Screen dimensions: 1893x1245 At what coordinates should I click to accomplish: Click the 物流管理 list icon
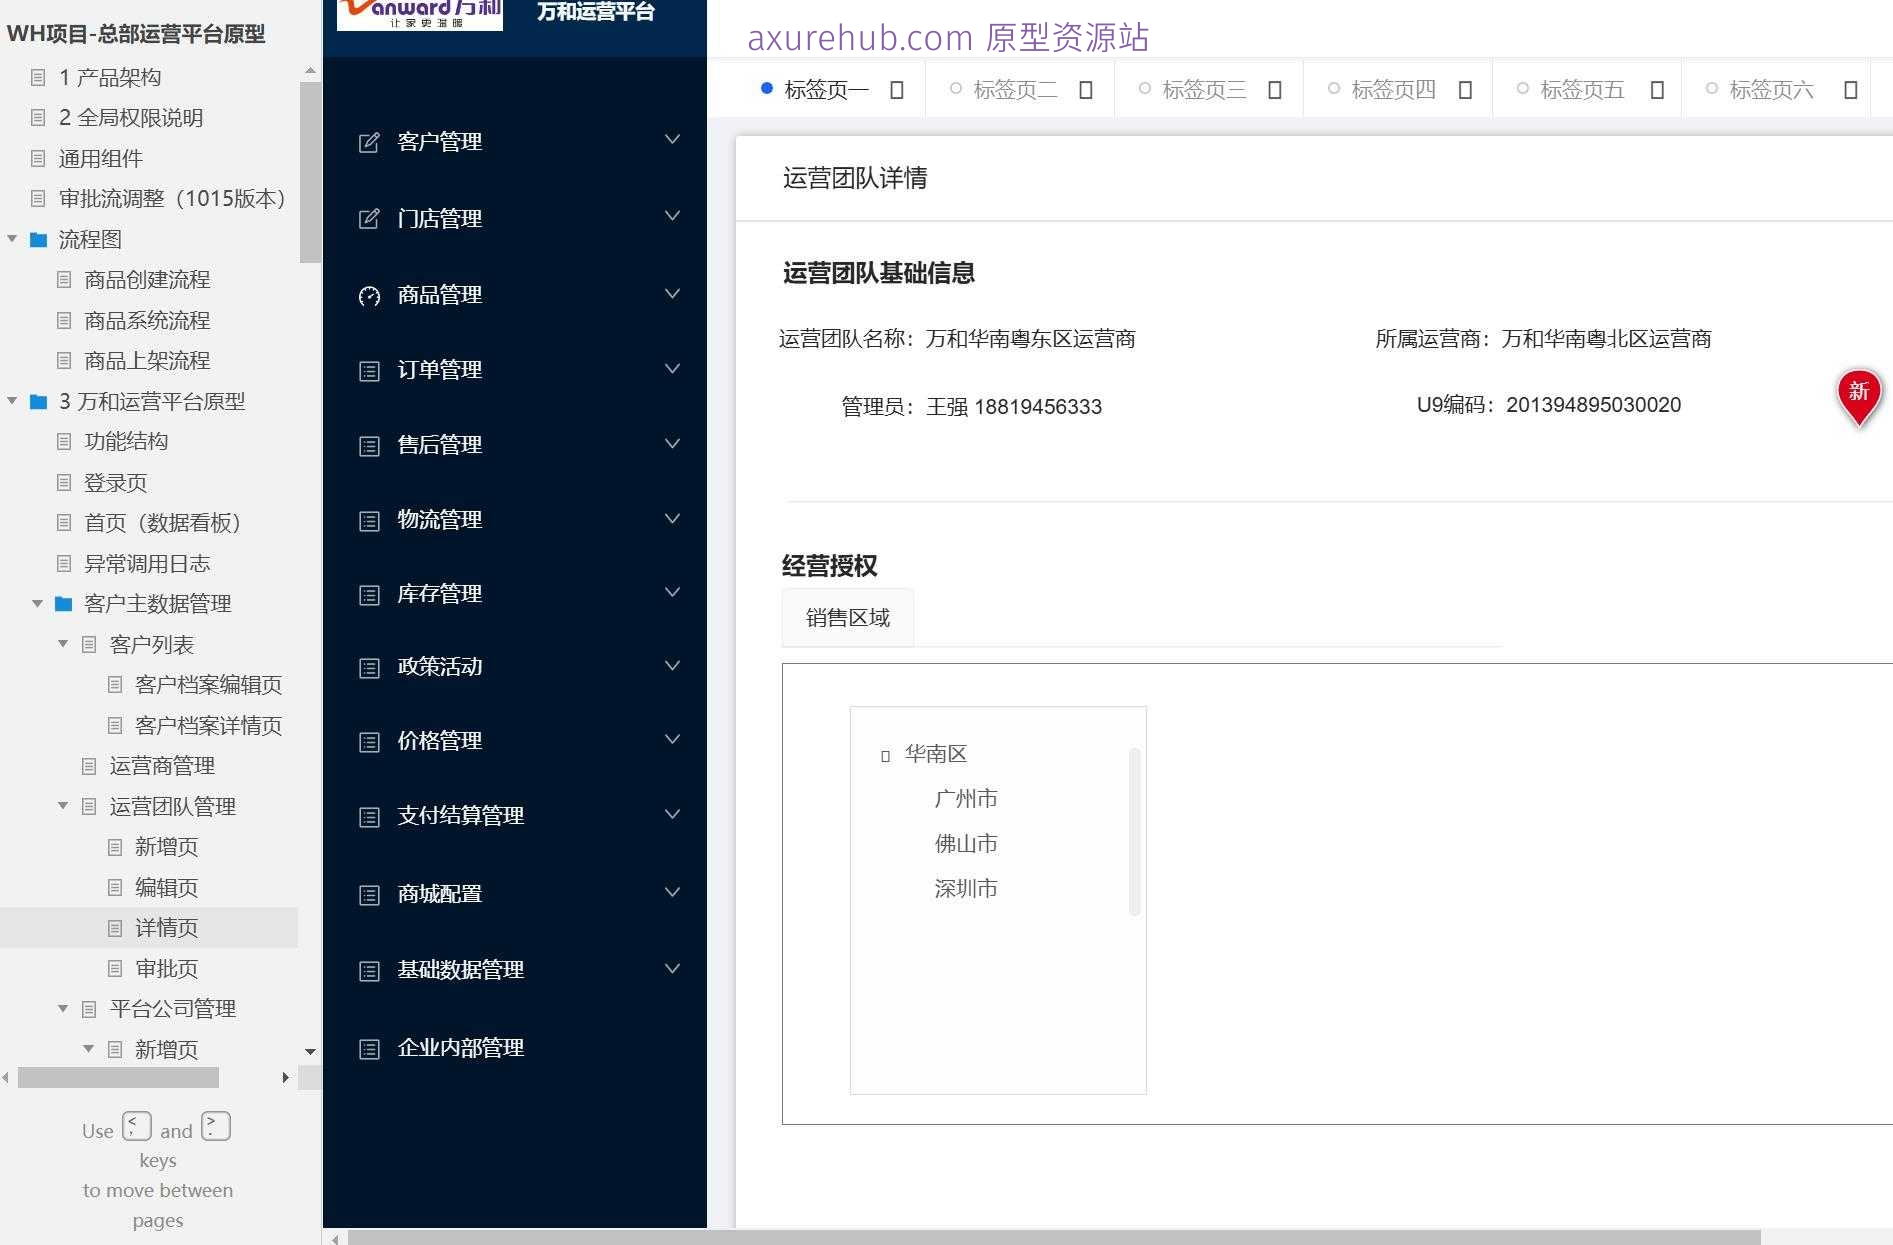click(367, 519)
